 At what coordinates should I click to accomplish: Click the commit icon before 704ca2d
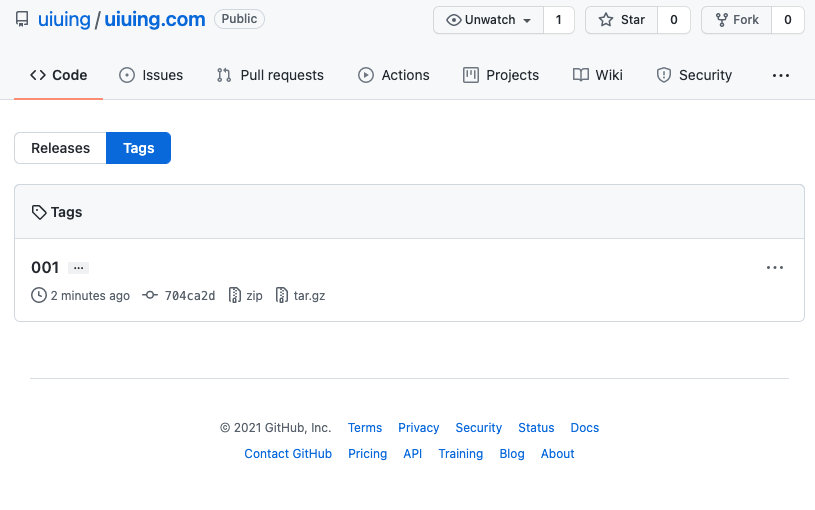click(150, 295)
